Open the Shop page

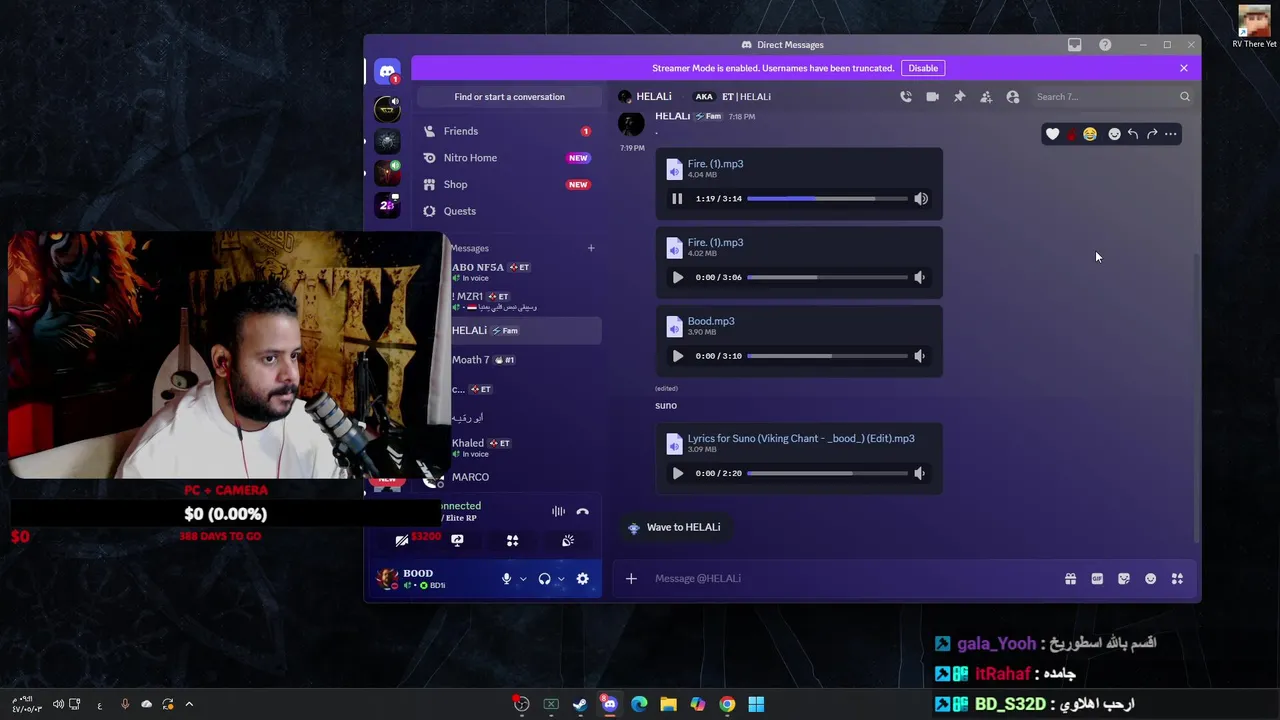(x=509, y=185)
